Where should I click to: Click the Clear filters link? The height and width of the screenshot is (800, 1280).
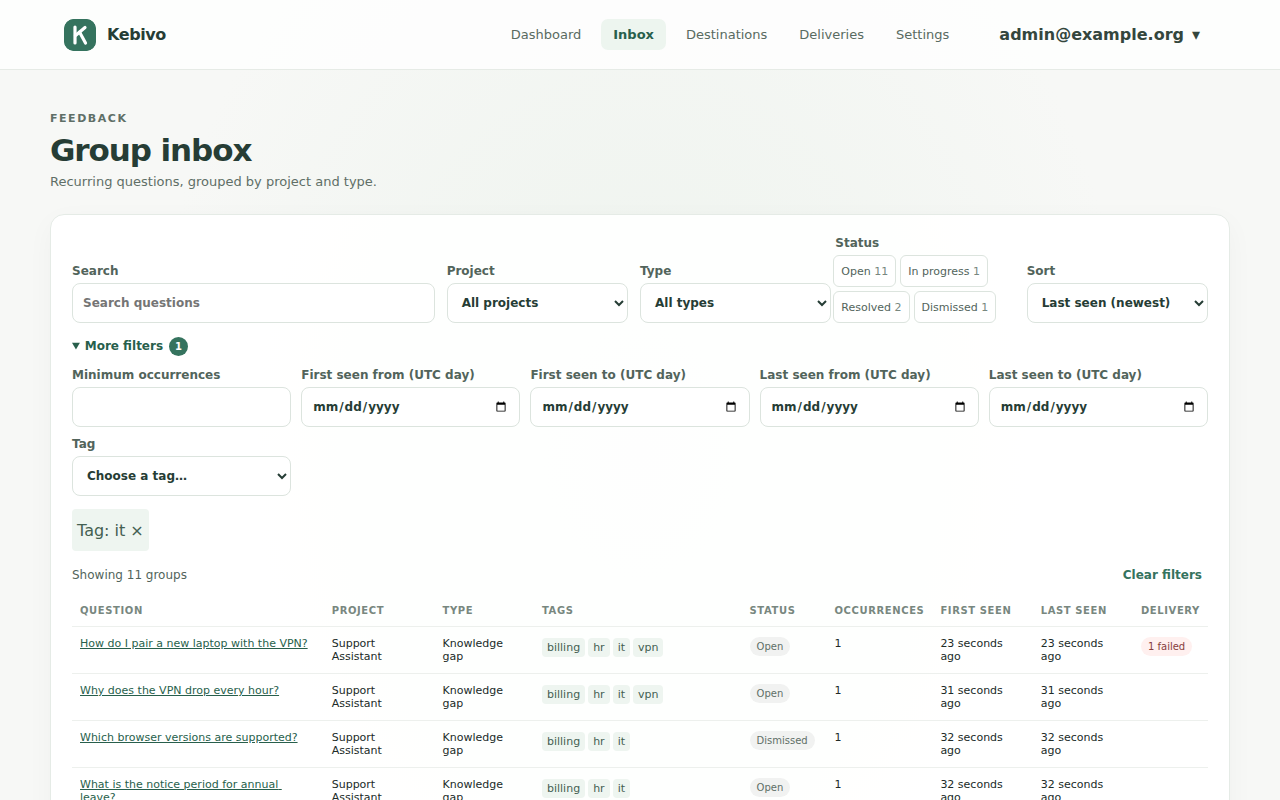tap(1162, 575)
